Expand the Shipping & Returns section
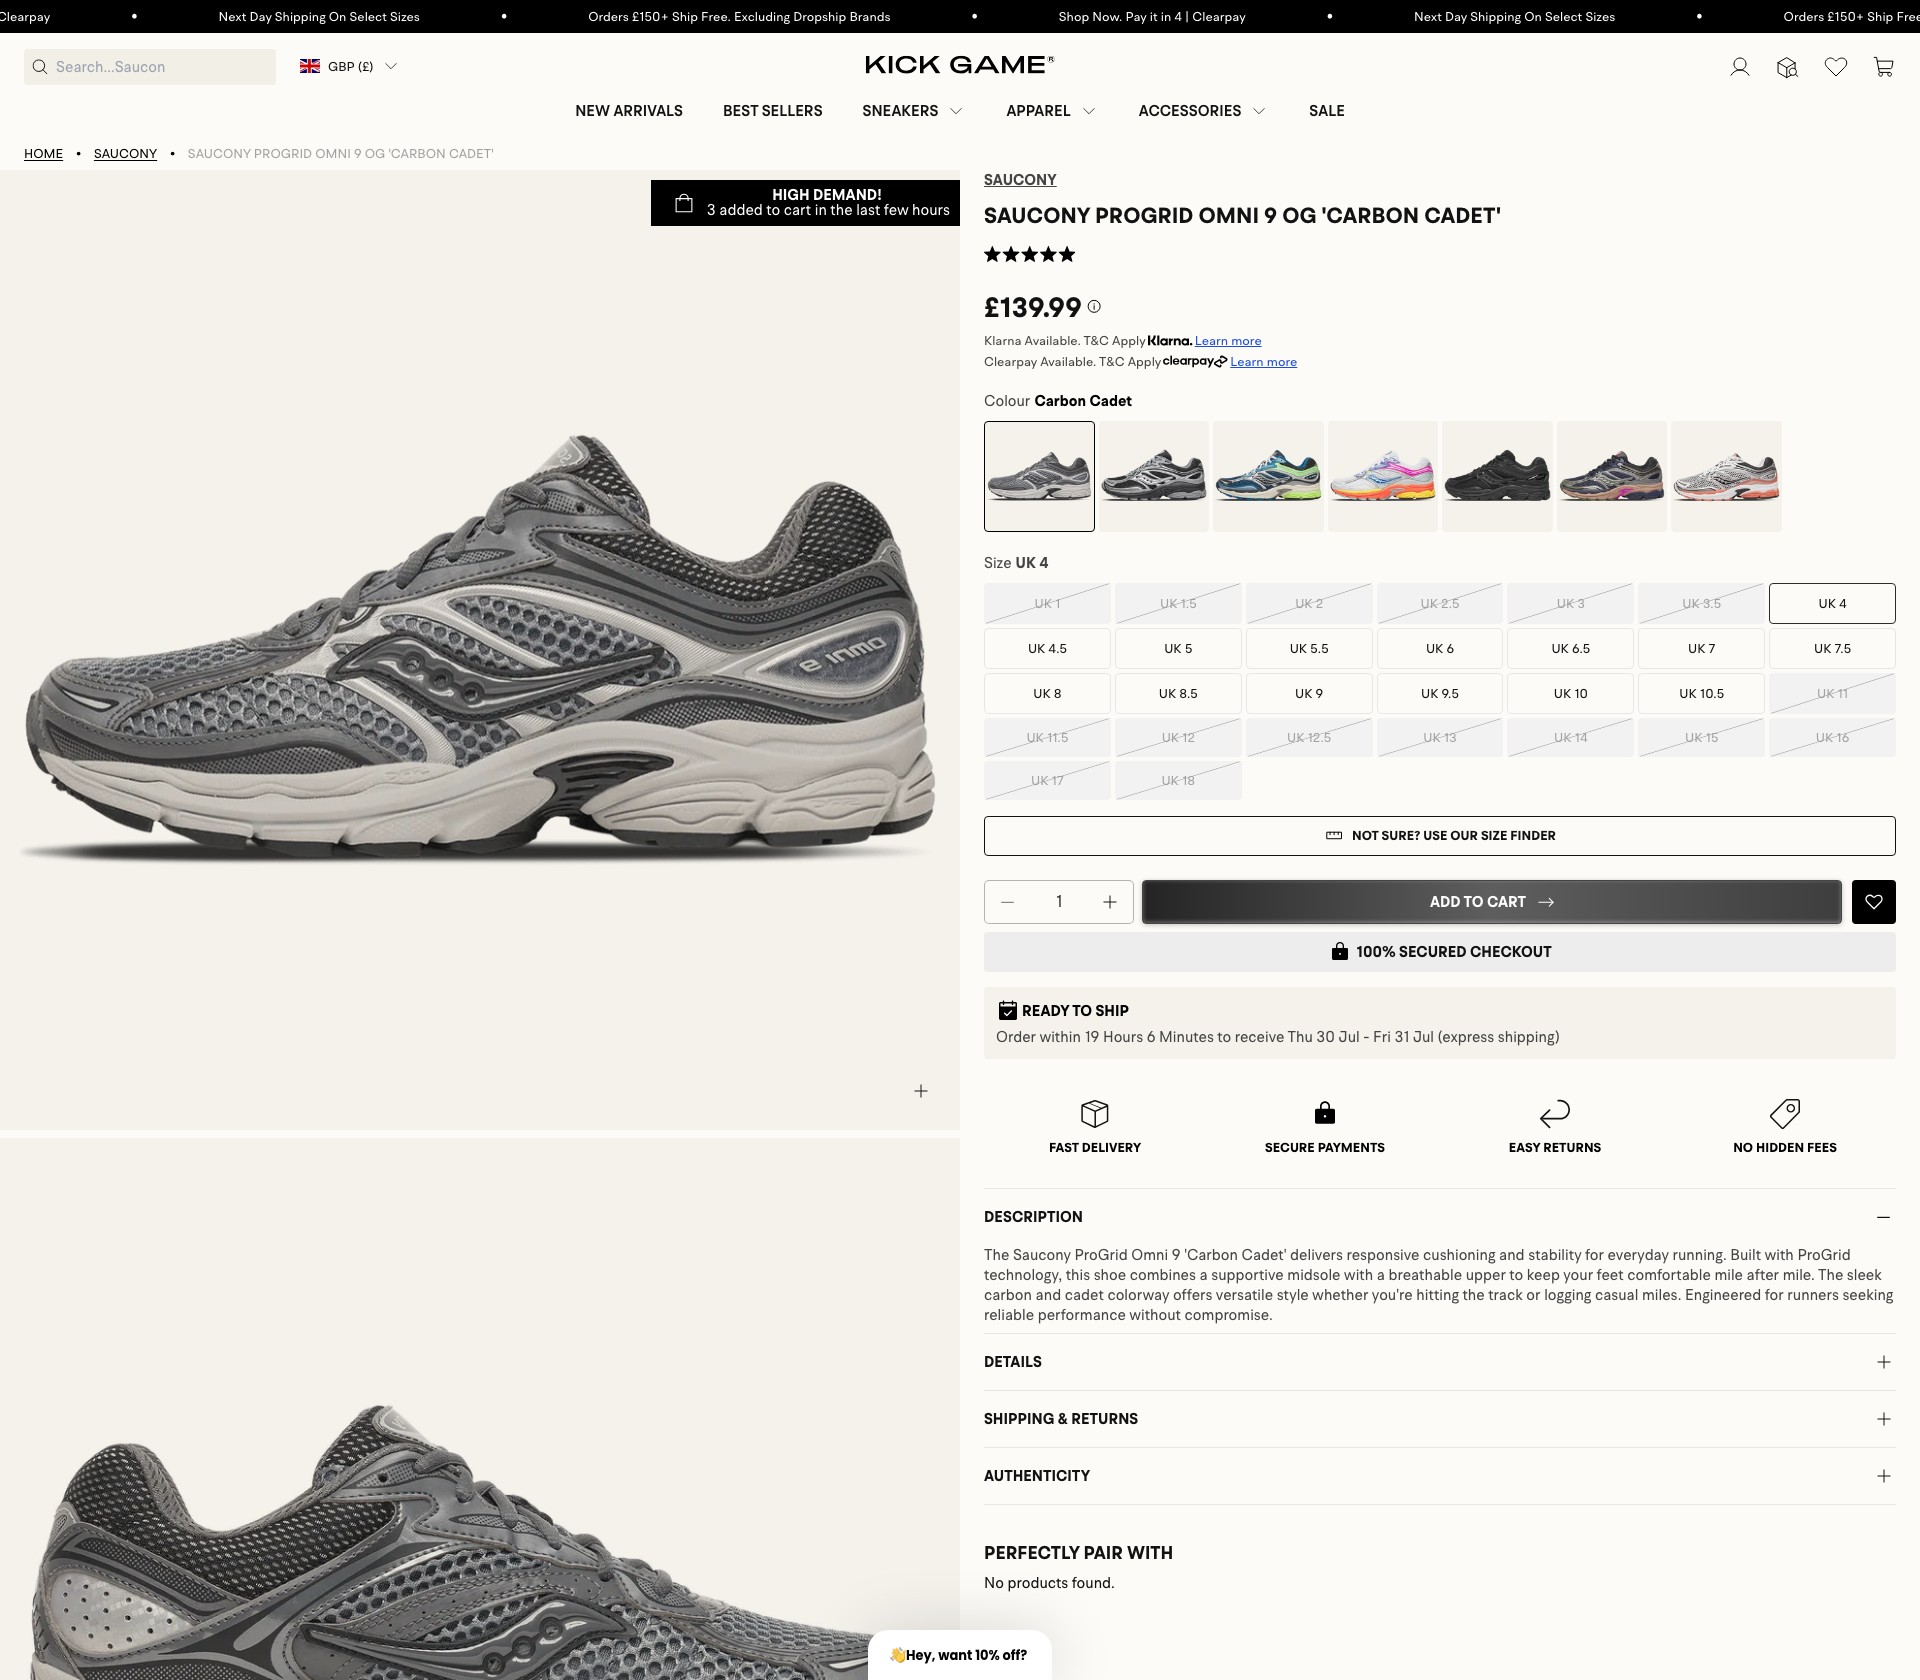 [1440, 1419]
